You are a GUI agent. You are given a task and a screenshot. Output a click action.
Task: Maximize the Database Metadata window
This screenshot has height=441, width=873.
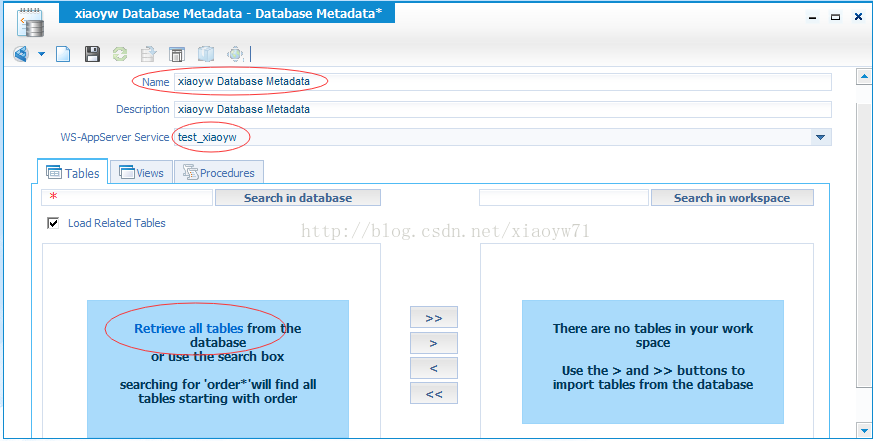pyautogui.click(x=835, y=17)
